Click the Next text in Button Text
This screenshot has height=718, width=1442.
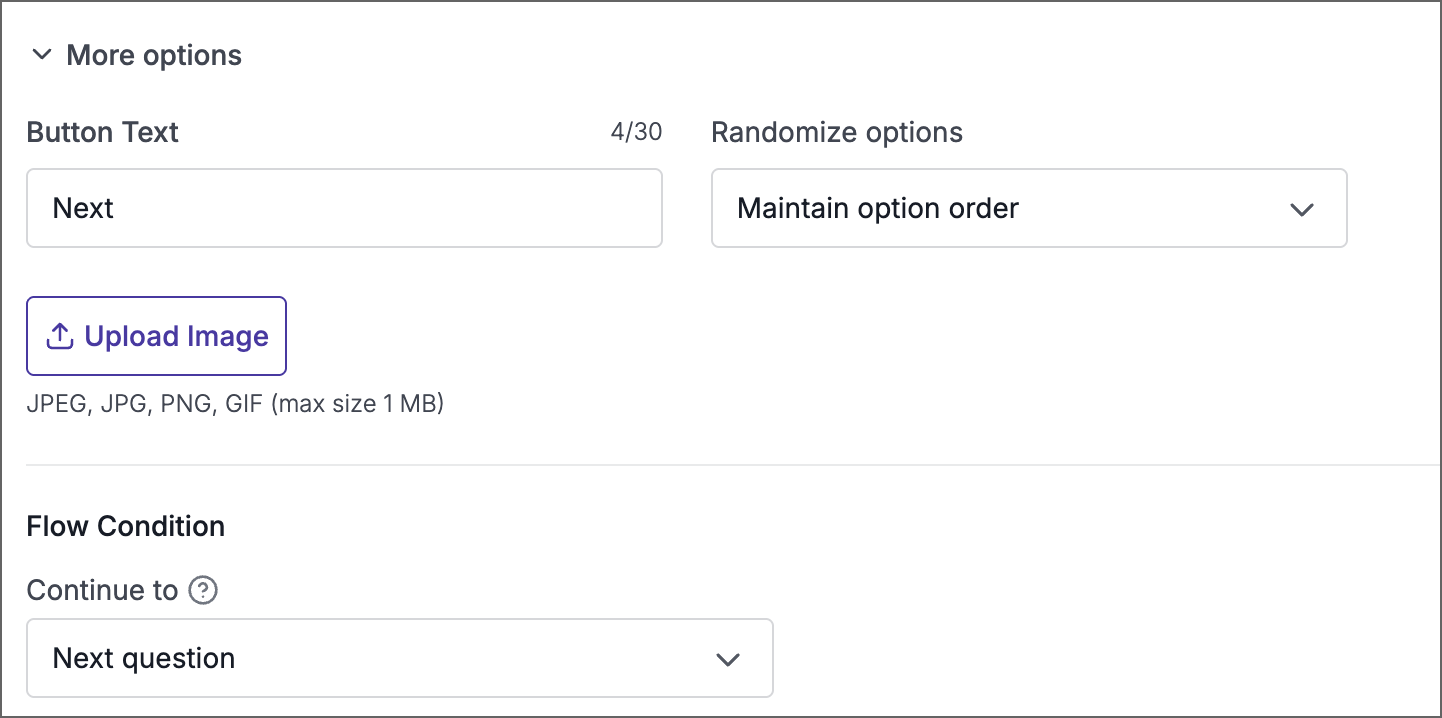coord(84,208)
